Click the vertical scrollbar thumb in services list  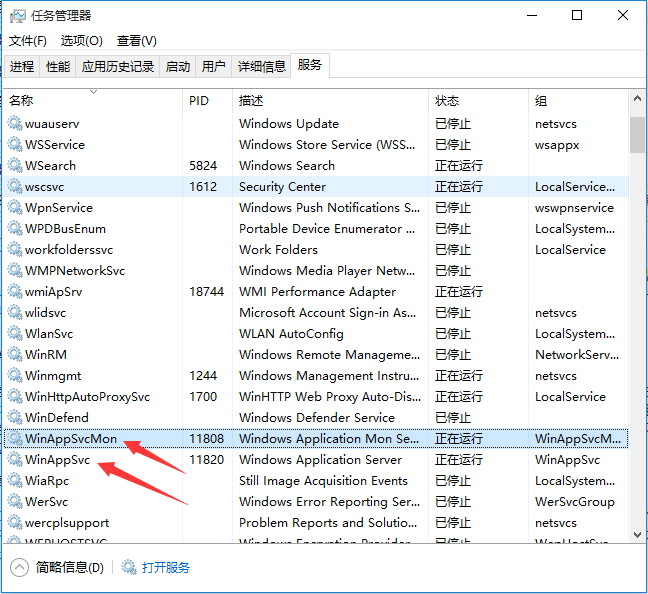coord(637,135)
